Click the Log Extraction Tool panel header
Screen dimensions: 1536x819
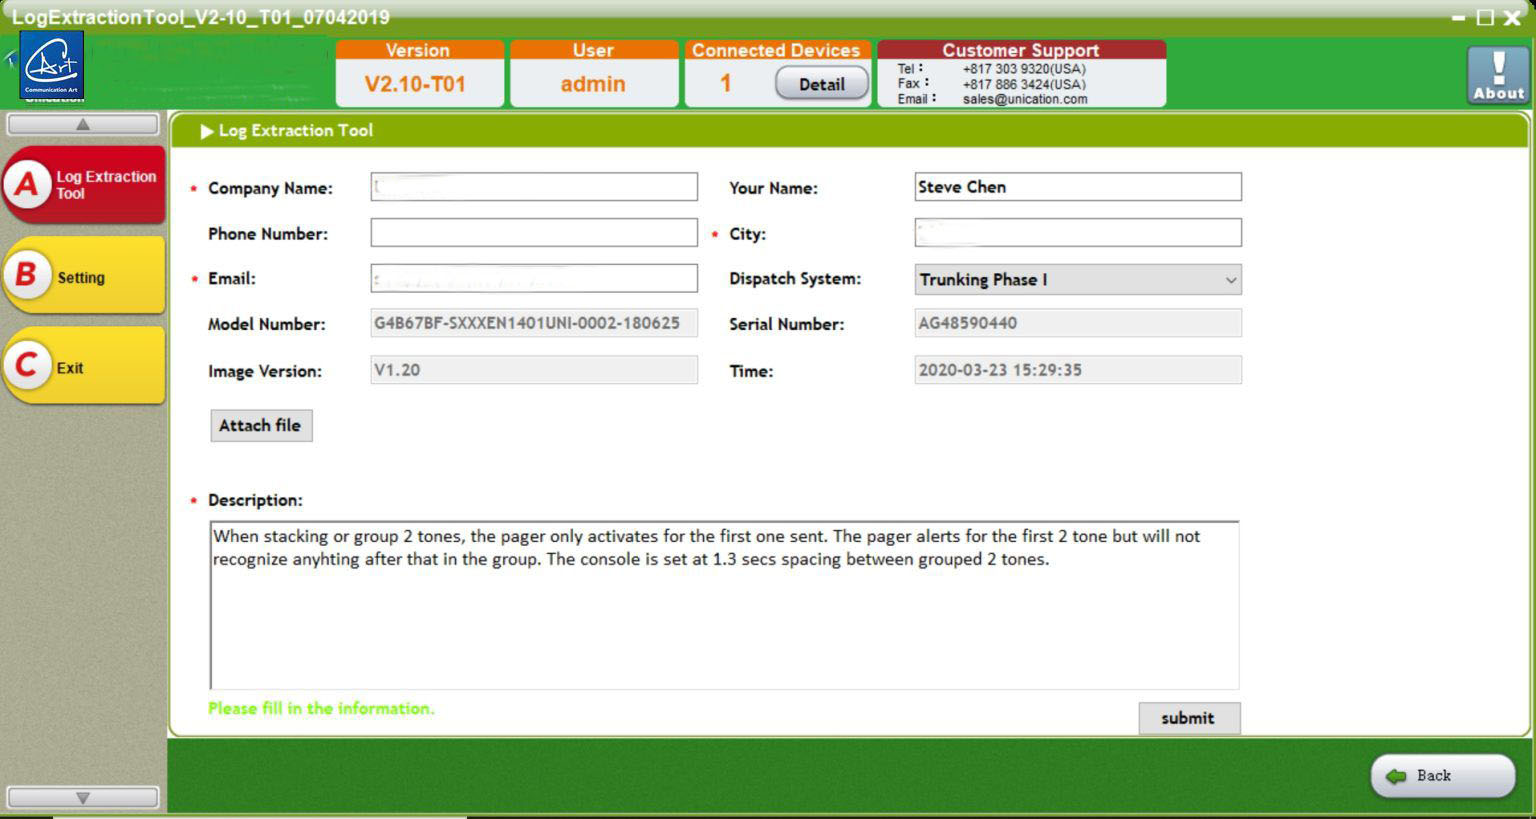click(848, 130)
